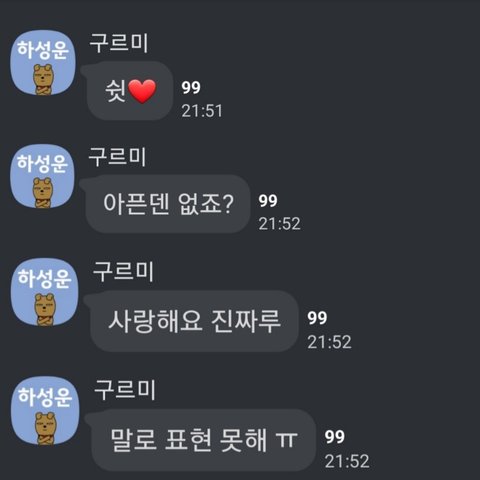Tap the 하성운 avatar next to 아픈덴 없죠?
Screen dimensions: 480x480
(x=42, y=176)
